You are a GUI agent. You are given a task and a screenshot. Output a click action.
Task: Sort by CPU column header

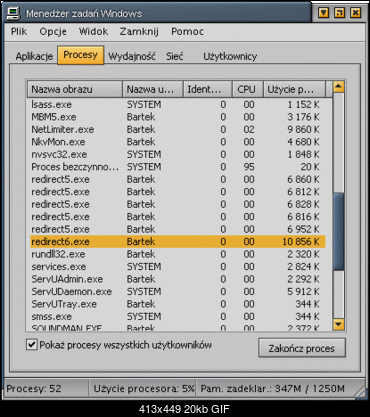248,89
